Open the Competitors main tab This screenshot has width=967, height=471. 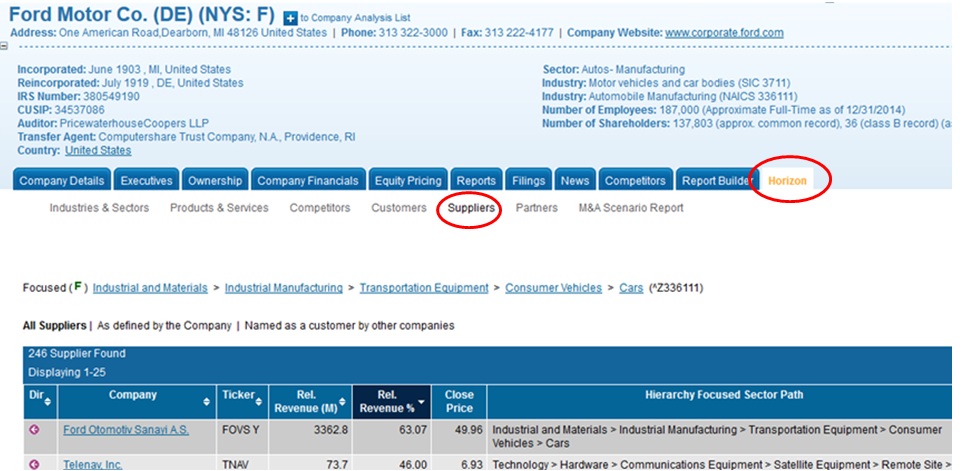[635, 181]
